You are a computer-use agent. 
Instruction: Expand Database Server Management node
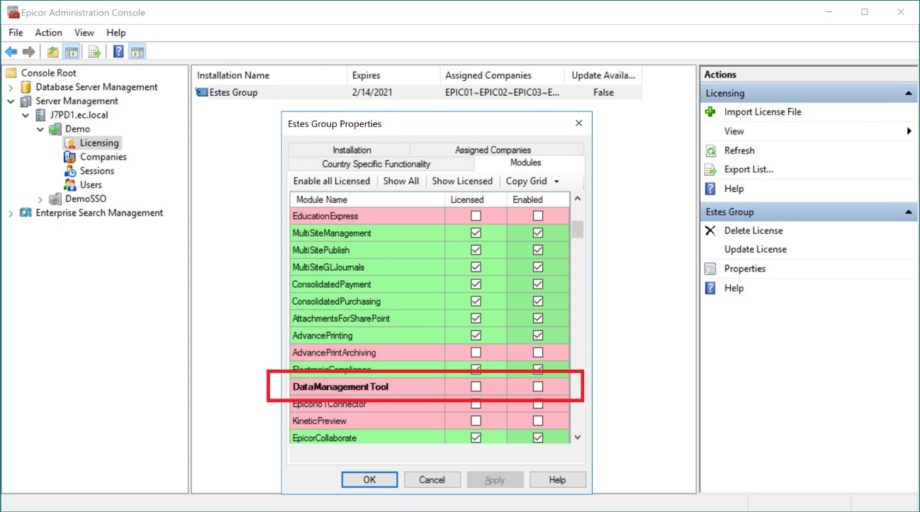[11, 87]
